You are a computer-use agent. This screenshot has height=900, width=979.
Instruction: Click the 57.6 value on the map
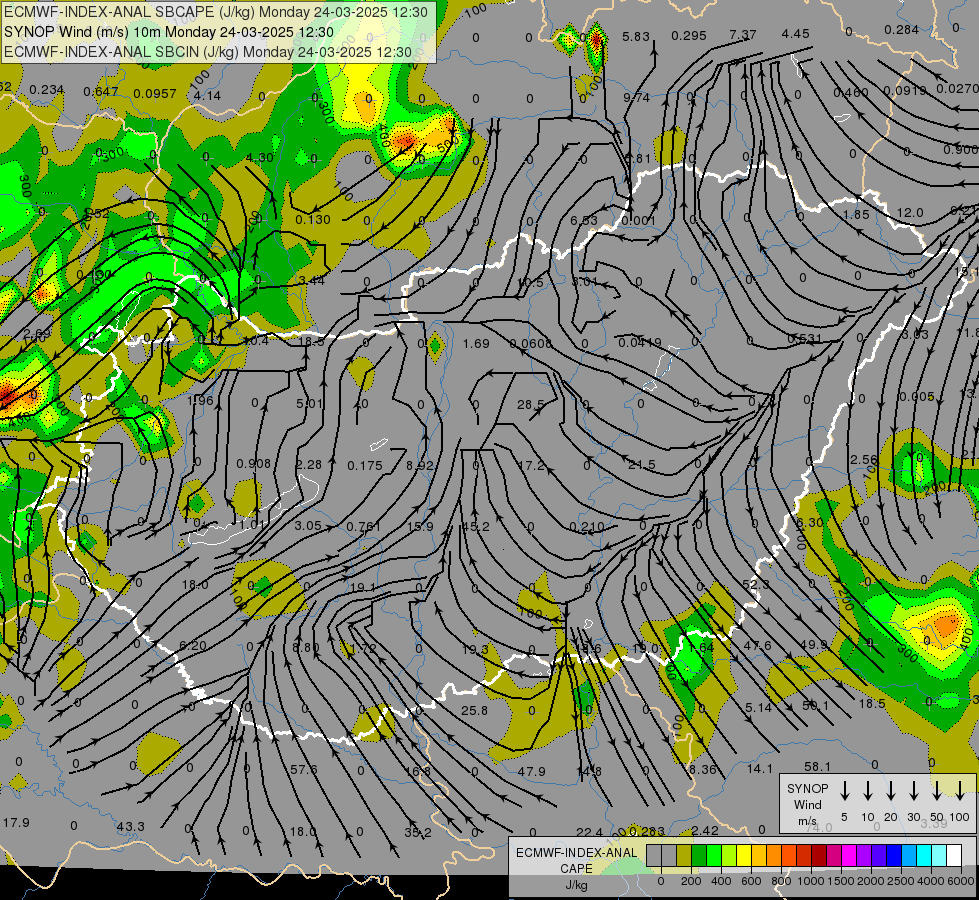303,769
